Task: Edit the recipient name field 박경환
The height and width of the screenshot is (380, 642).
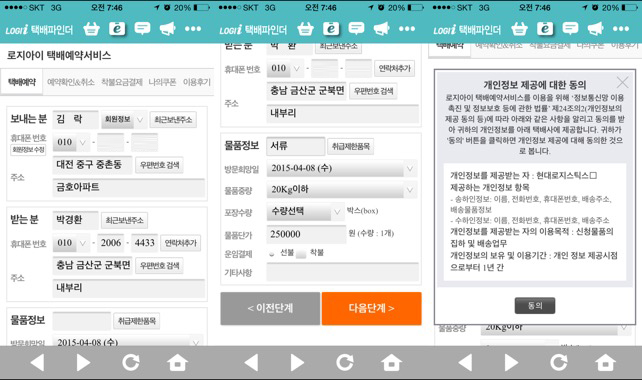Action: 75,220
